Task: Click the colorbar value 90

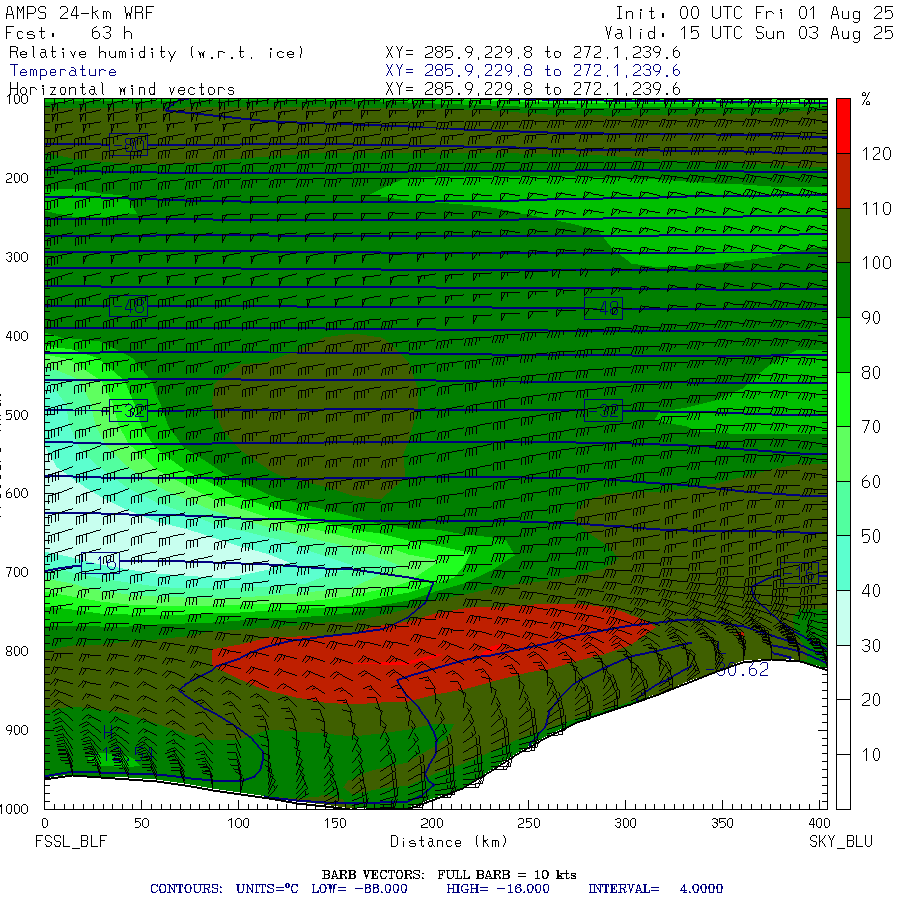Action: coord(871,317)
